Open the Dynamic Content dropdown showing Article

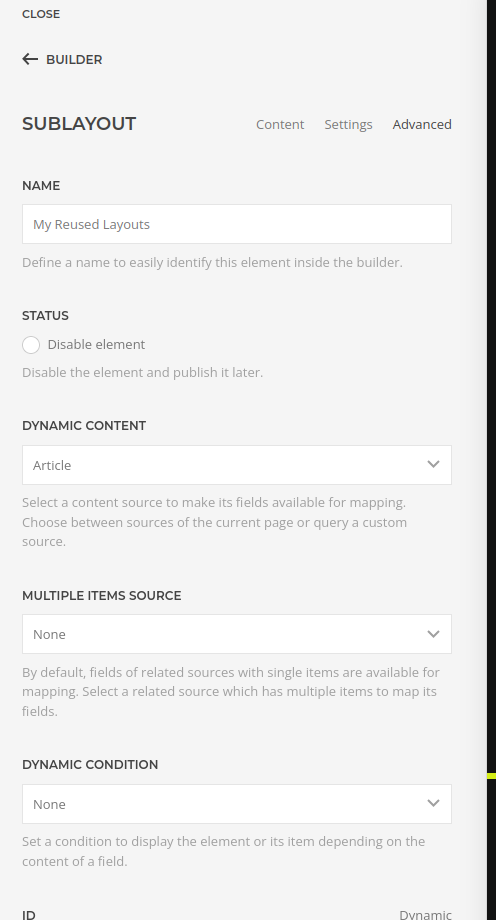[237, 465]
